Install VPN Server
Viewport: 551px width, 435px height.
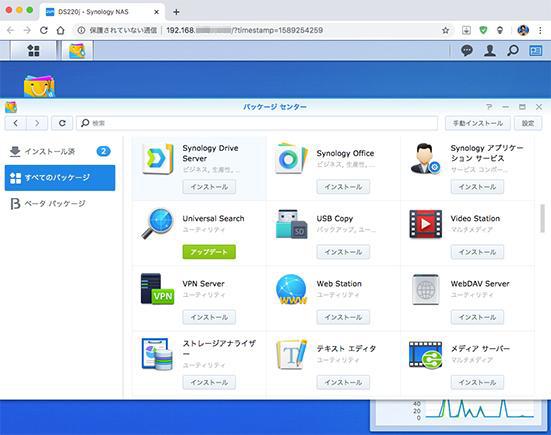pyautogui.click(x=209, y=317)
